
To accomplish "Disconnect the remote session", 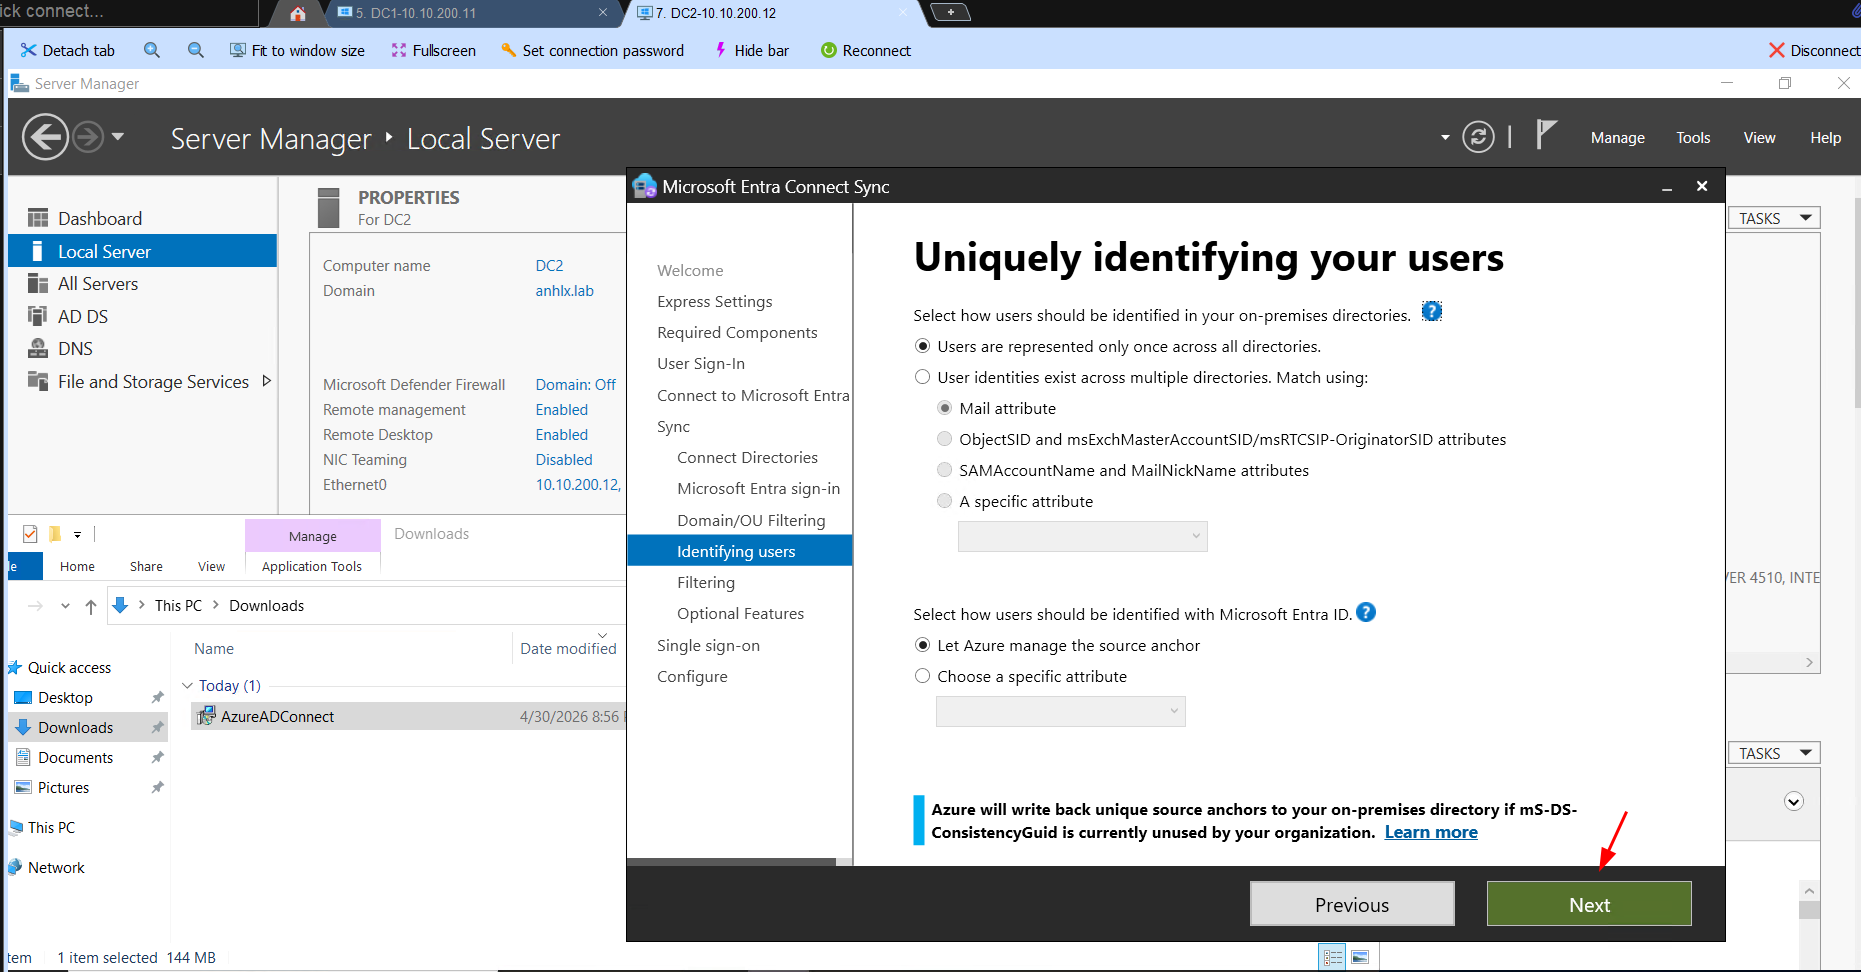I will click(1814, 50).
